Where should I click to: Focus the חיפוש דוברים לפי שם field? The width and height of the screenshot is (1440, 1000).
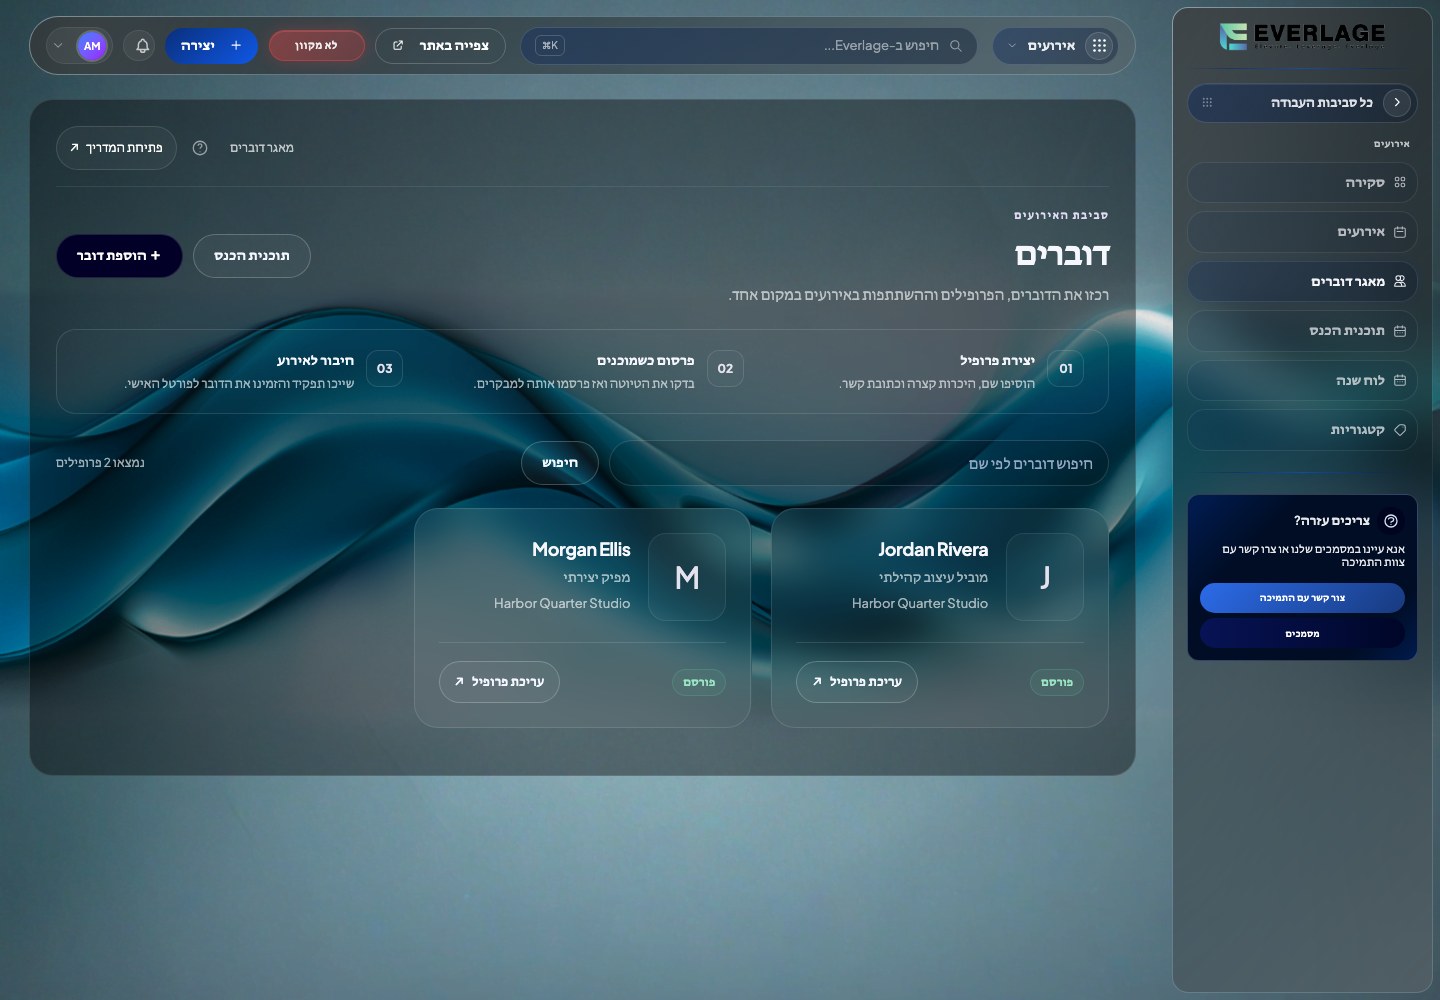[x=858, y=463]
